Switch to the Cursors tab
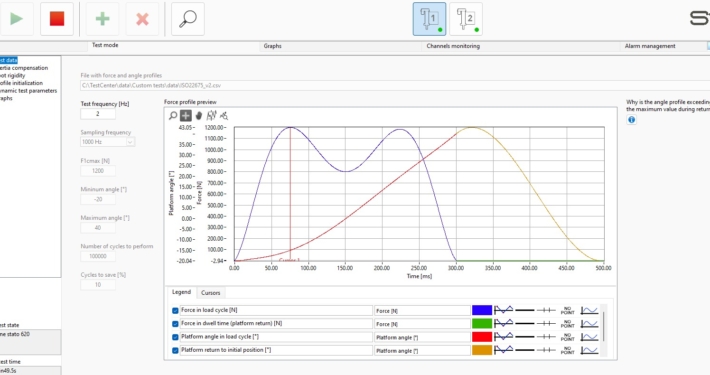This screenshot has height=375, width=710. tap(211, 293)
